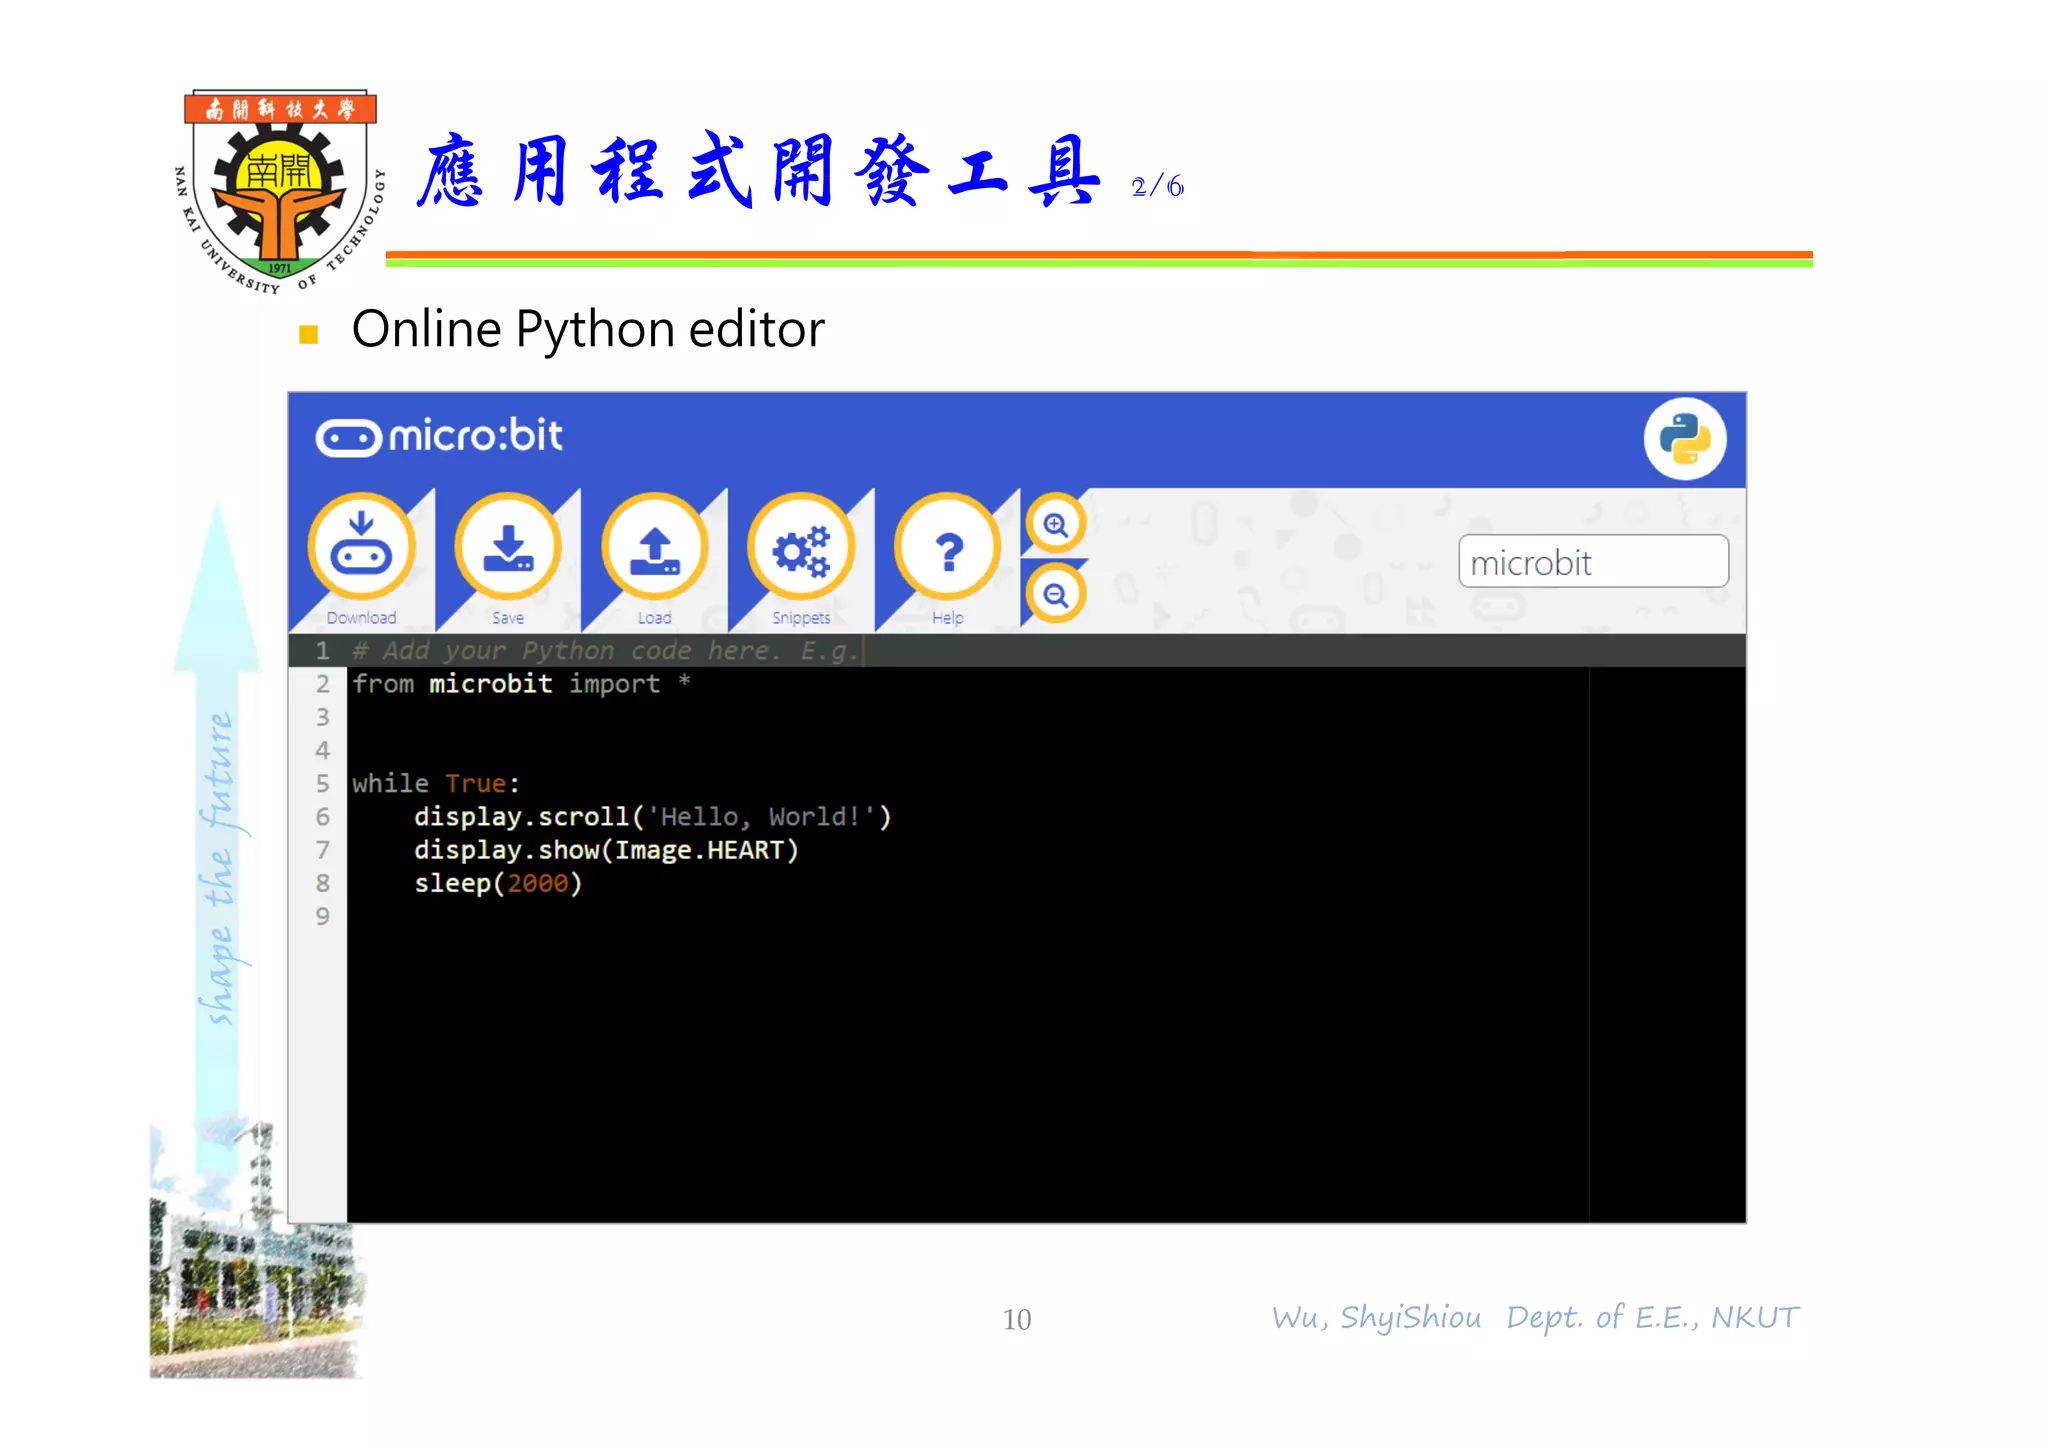Screen dimensions: 2048x1448
Task: Zoom in with the magnifier plus icon
Action: click(x=1055, y=523)
